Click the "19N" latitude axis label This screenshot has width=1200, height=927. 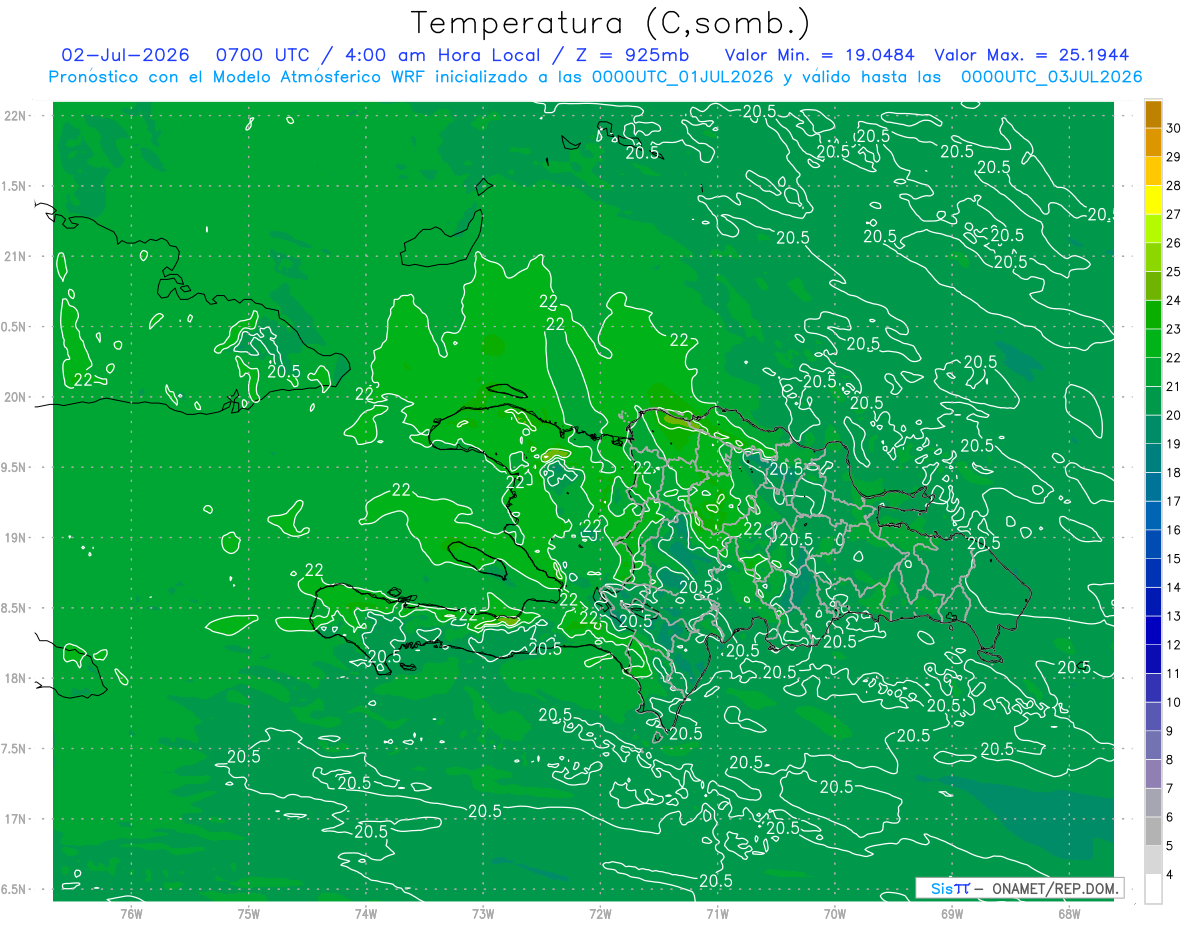pos(16,538)
